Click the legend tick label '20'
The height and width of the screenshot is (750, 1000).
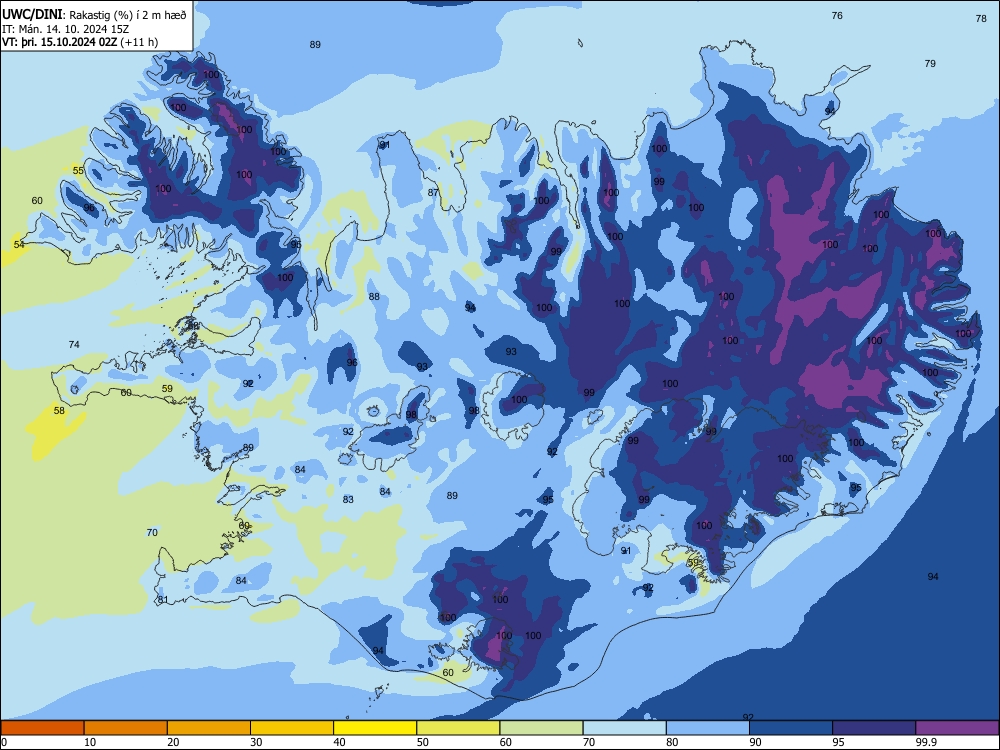tap(173, 742)
